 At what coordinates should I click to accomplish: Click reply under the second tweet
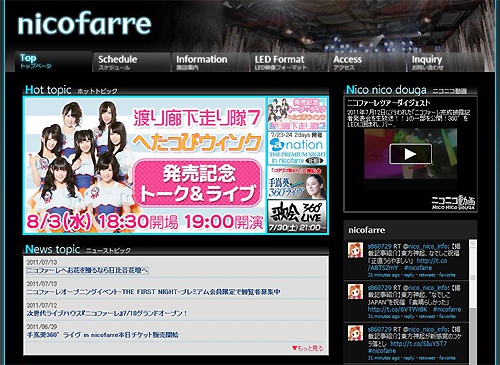pos(409,316)
